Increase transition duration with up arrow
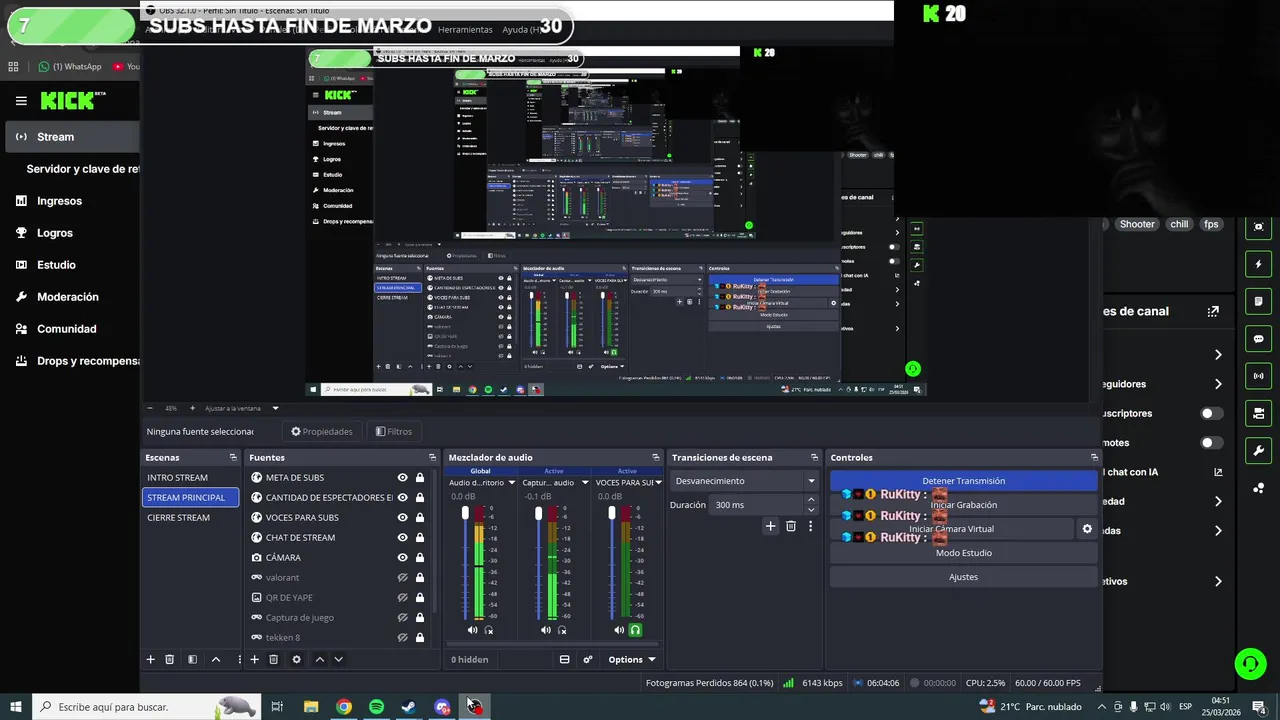 (811, 501)
